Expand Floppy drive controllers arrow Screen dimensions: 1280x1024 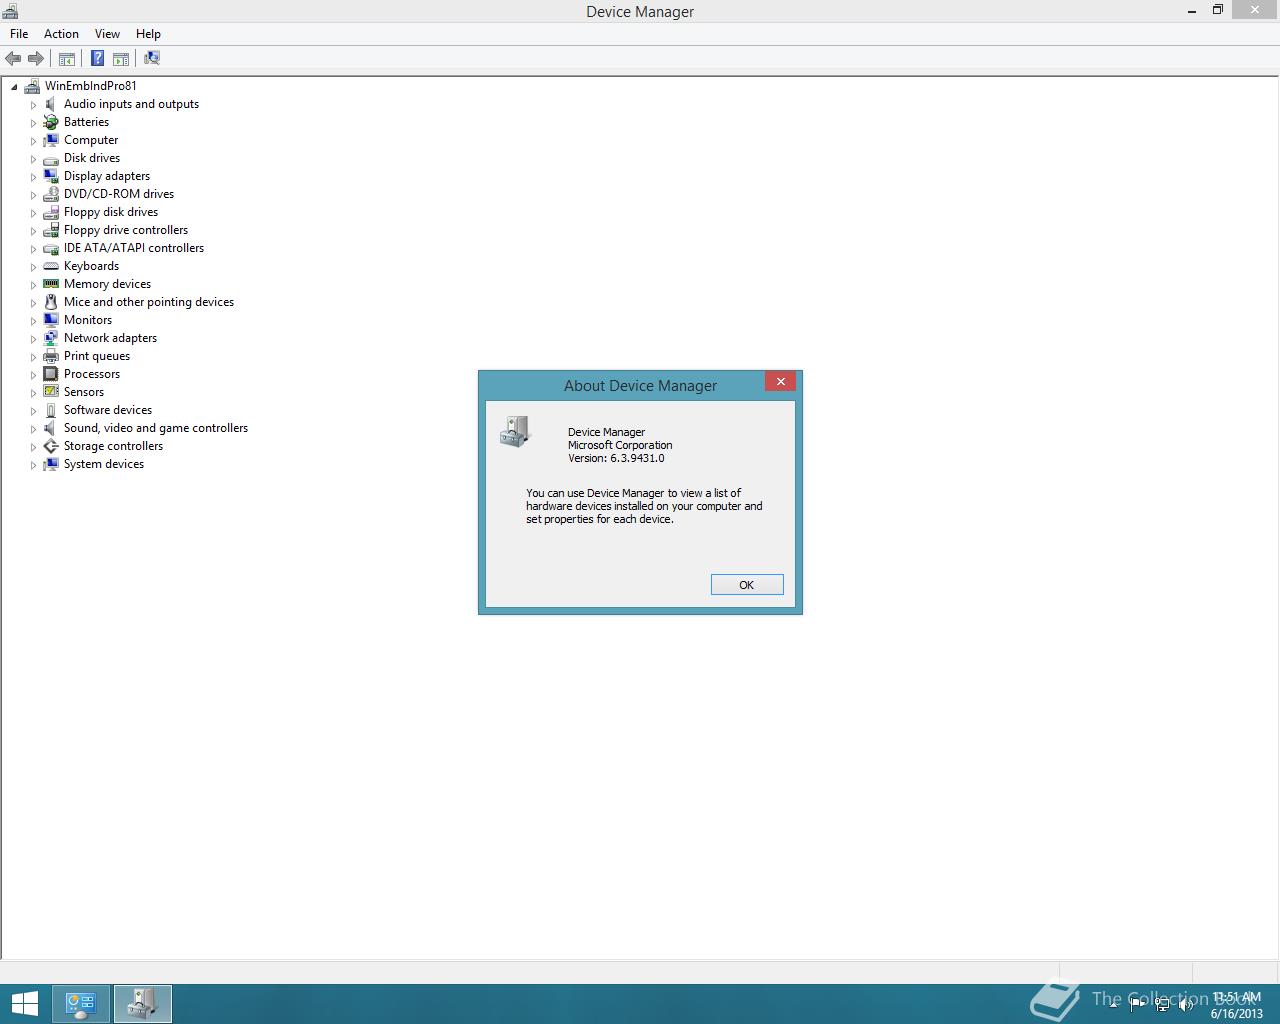click(33, 231)
